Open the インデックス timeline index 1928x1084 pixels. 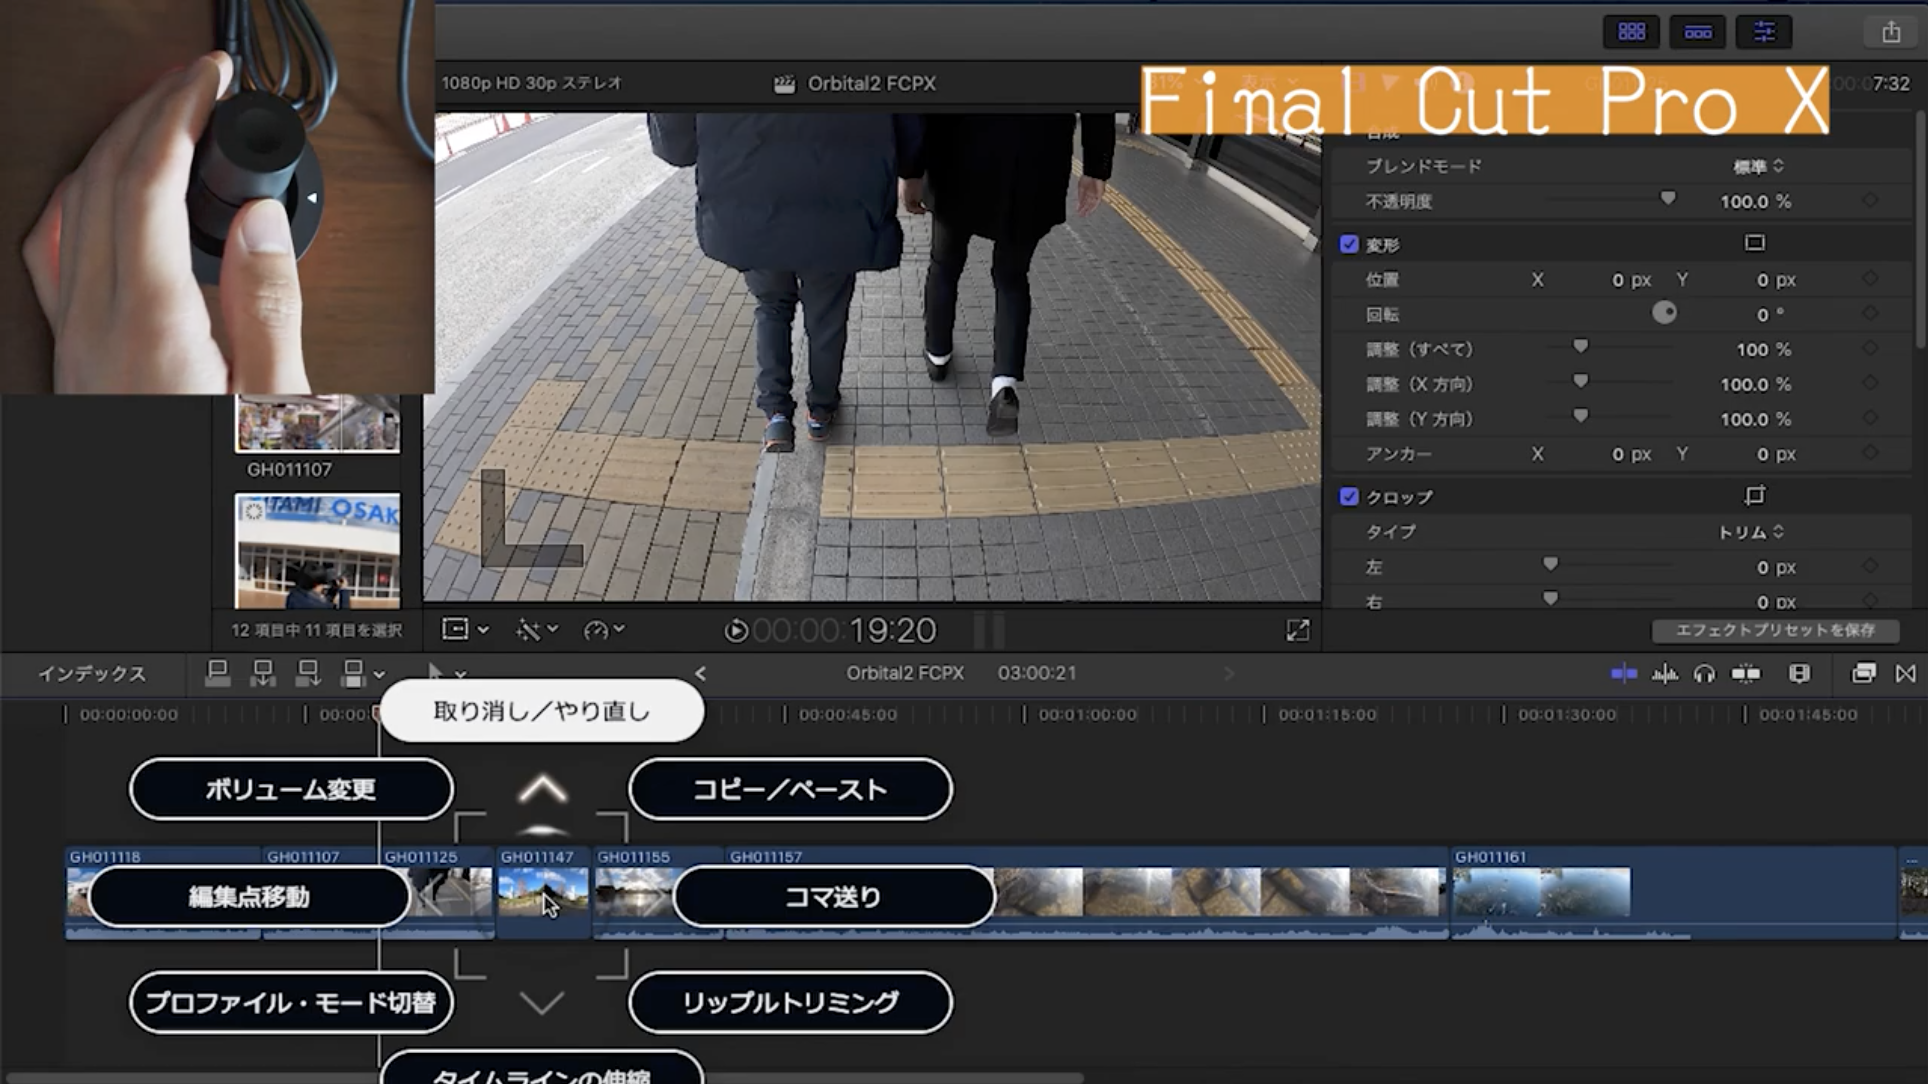coord(92,674)
